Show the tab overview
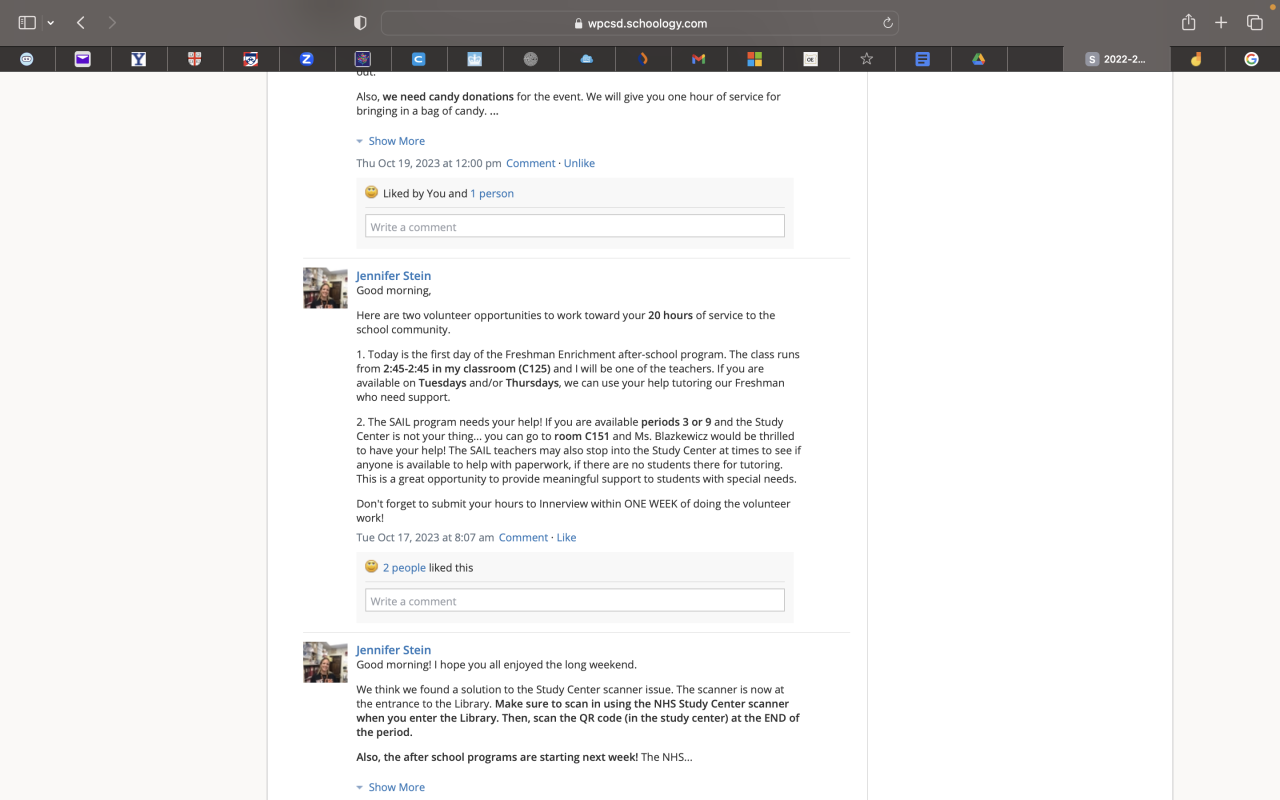The image size is (1280, 800). click(x=1254, y=23)
